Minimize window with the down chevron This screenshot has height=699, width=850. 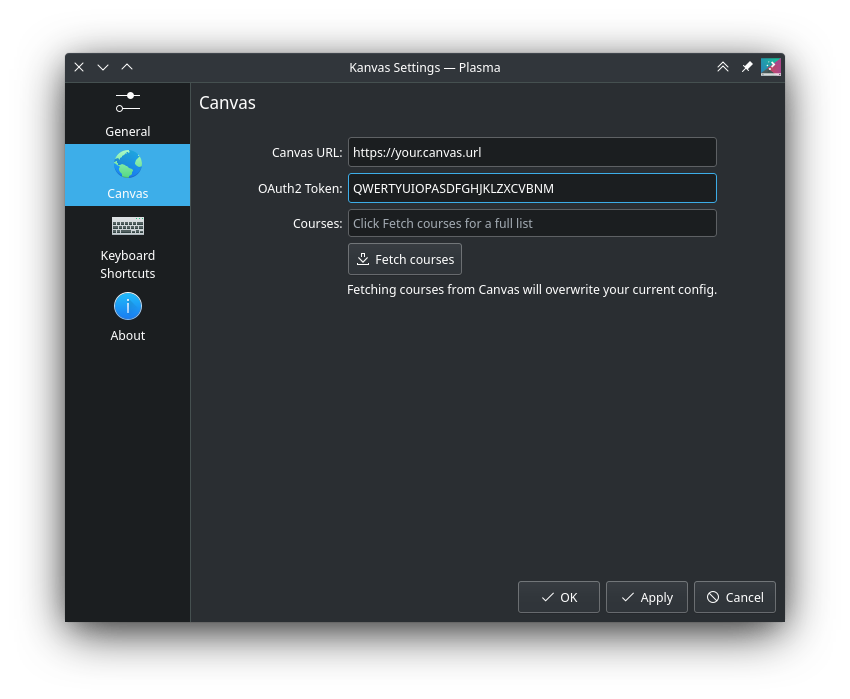[x=103, y=67]
